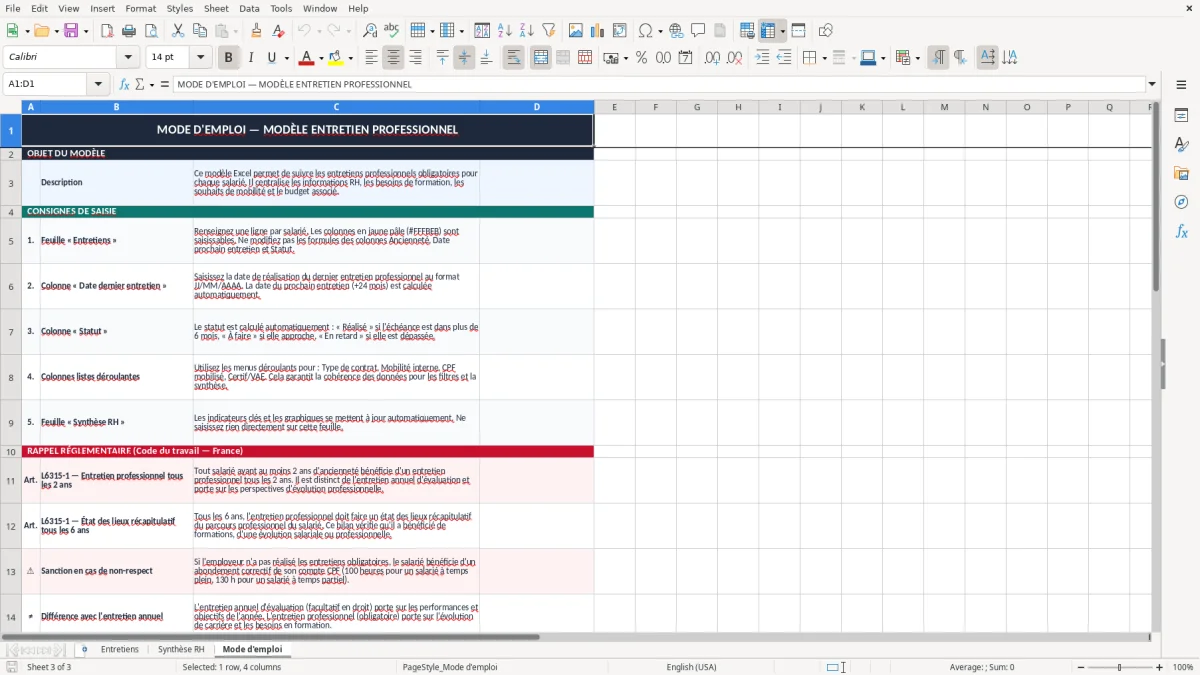The height and width of the screenshot is (675, 1200).
Task: Clear direct formatting icon
Action: (278, 31)
